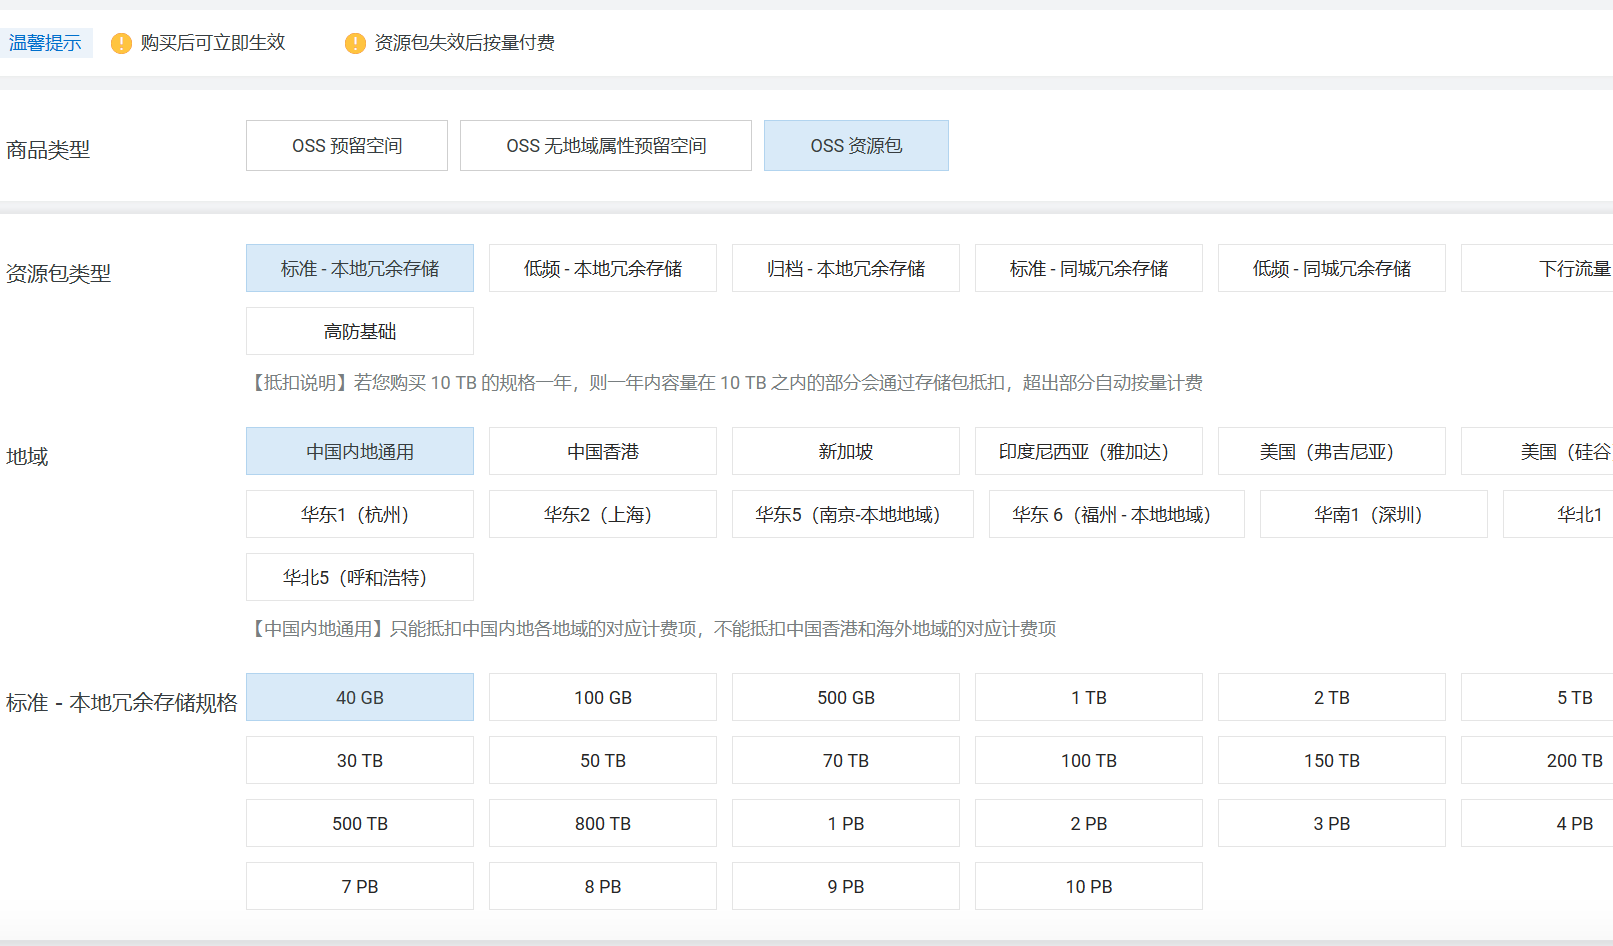This screenshot has height=946, width=1613.
Task: Select 华南1（深圳）region
Action: point(1374,514)
